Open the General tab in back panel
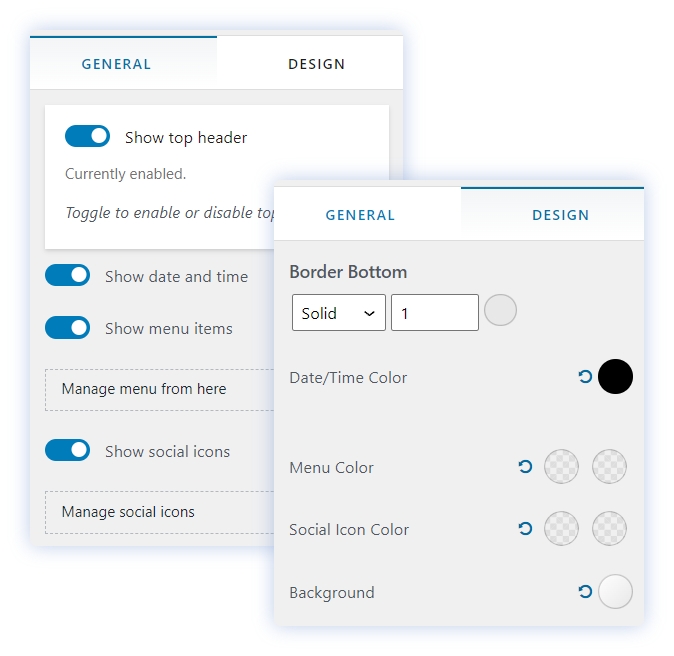Screen dimensions: 674x656 tap(116, 64)
